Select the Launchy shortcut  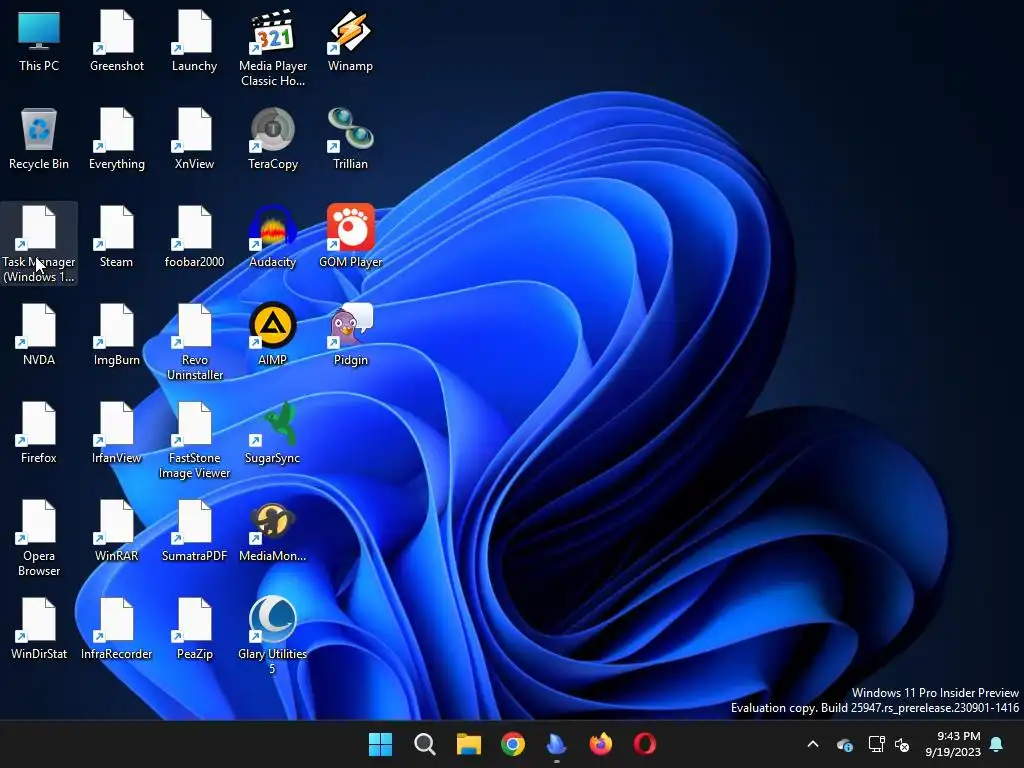pos(195,40)
